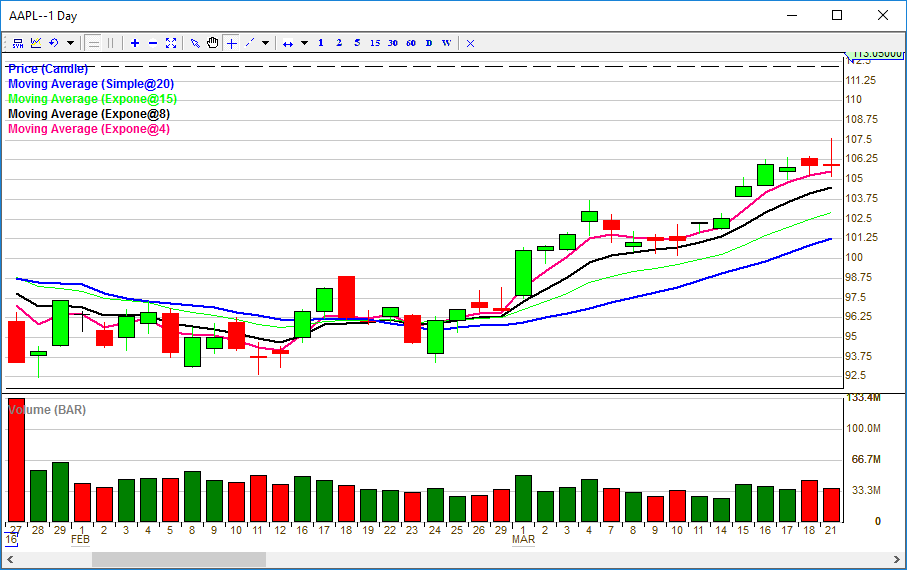This screenshot has width=907, height=570.
Task: Select the trend line drawing tool
Action: click(x=250, y=43)
